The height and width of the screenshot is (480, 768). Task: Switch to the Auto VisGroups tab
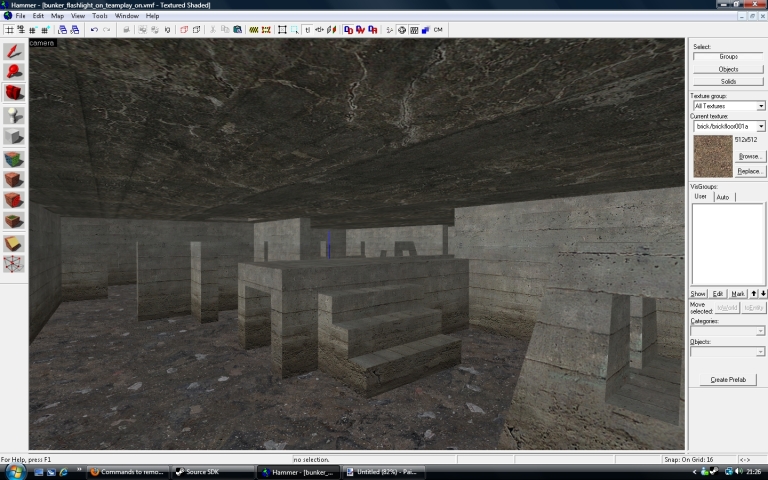723,197
